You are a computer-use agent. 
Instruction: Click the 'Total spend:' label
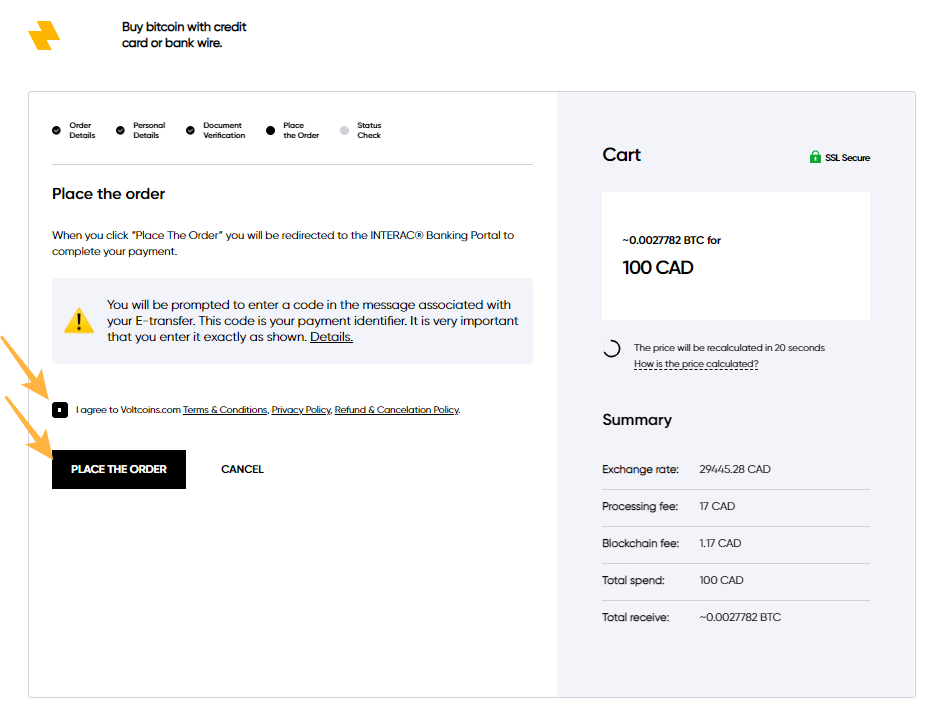[x=633, y=580]
